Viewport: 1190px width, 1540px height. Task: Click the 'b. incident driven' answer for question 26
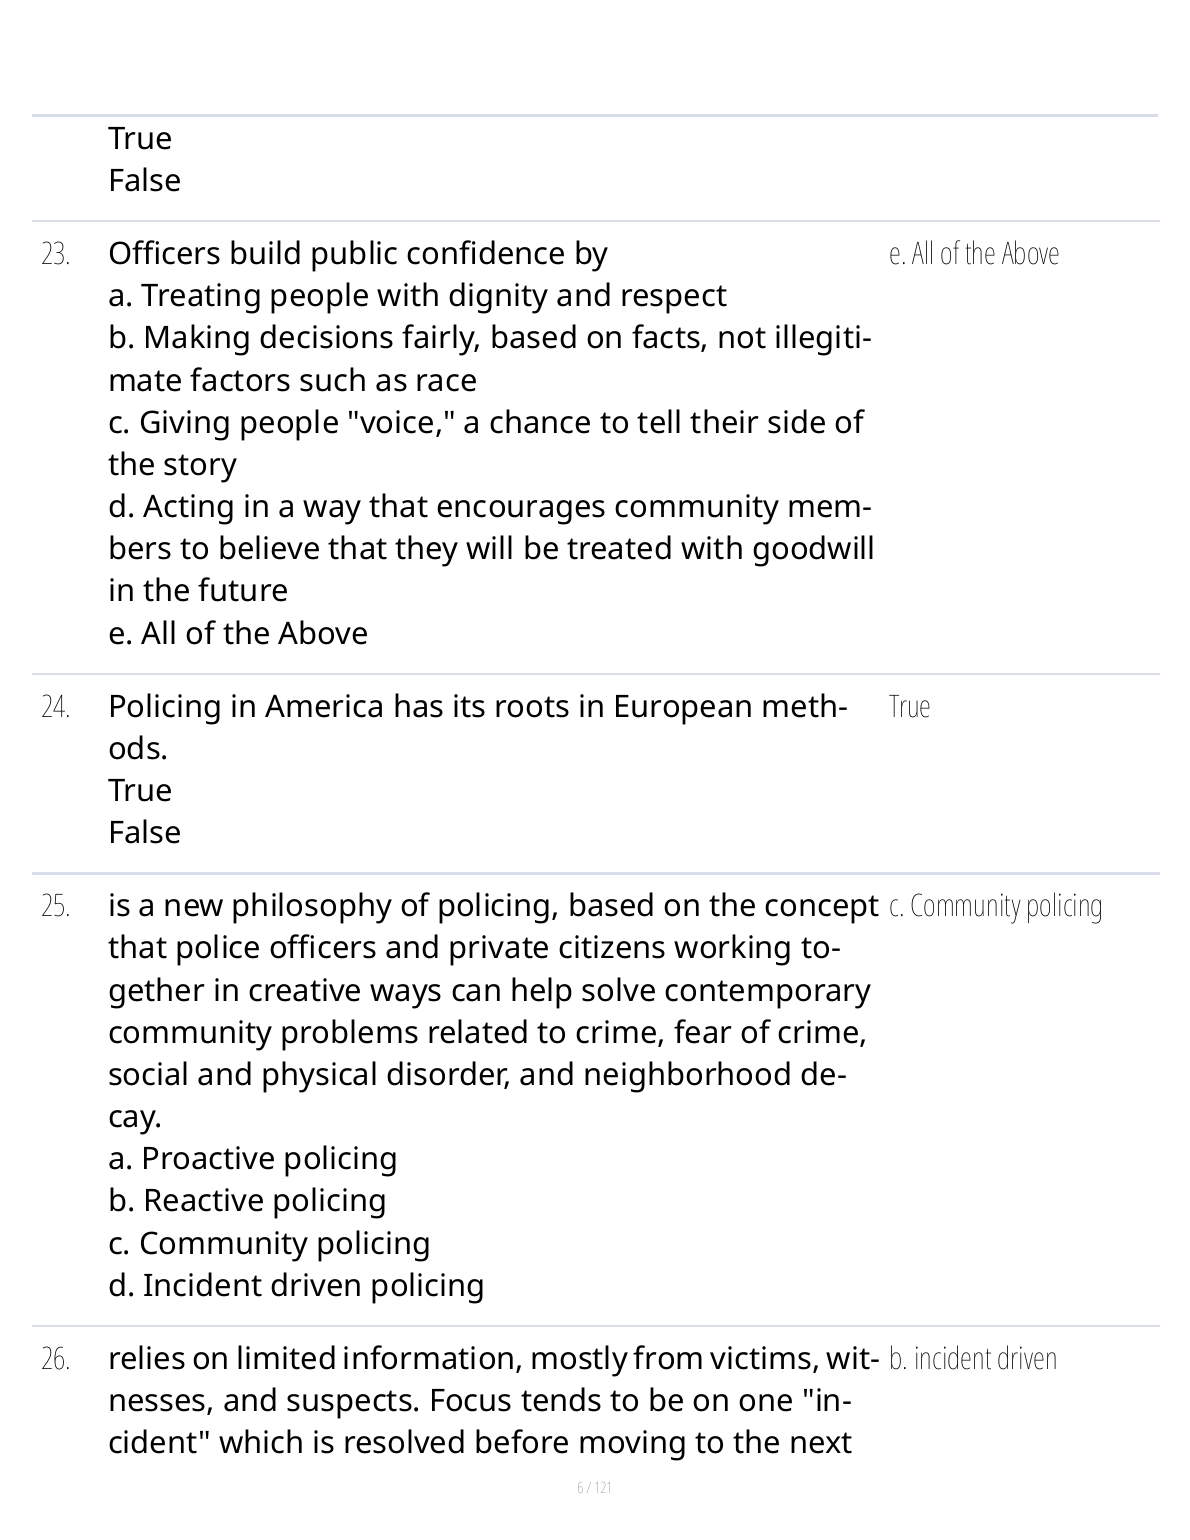(x=972, y=1359)
